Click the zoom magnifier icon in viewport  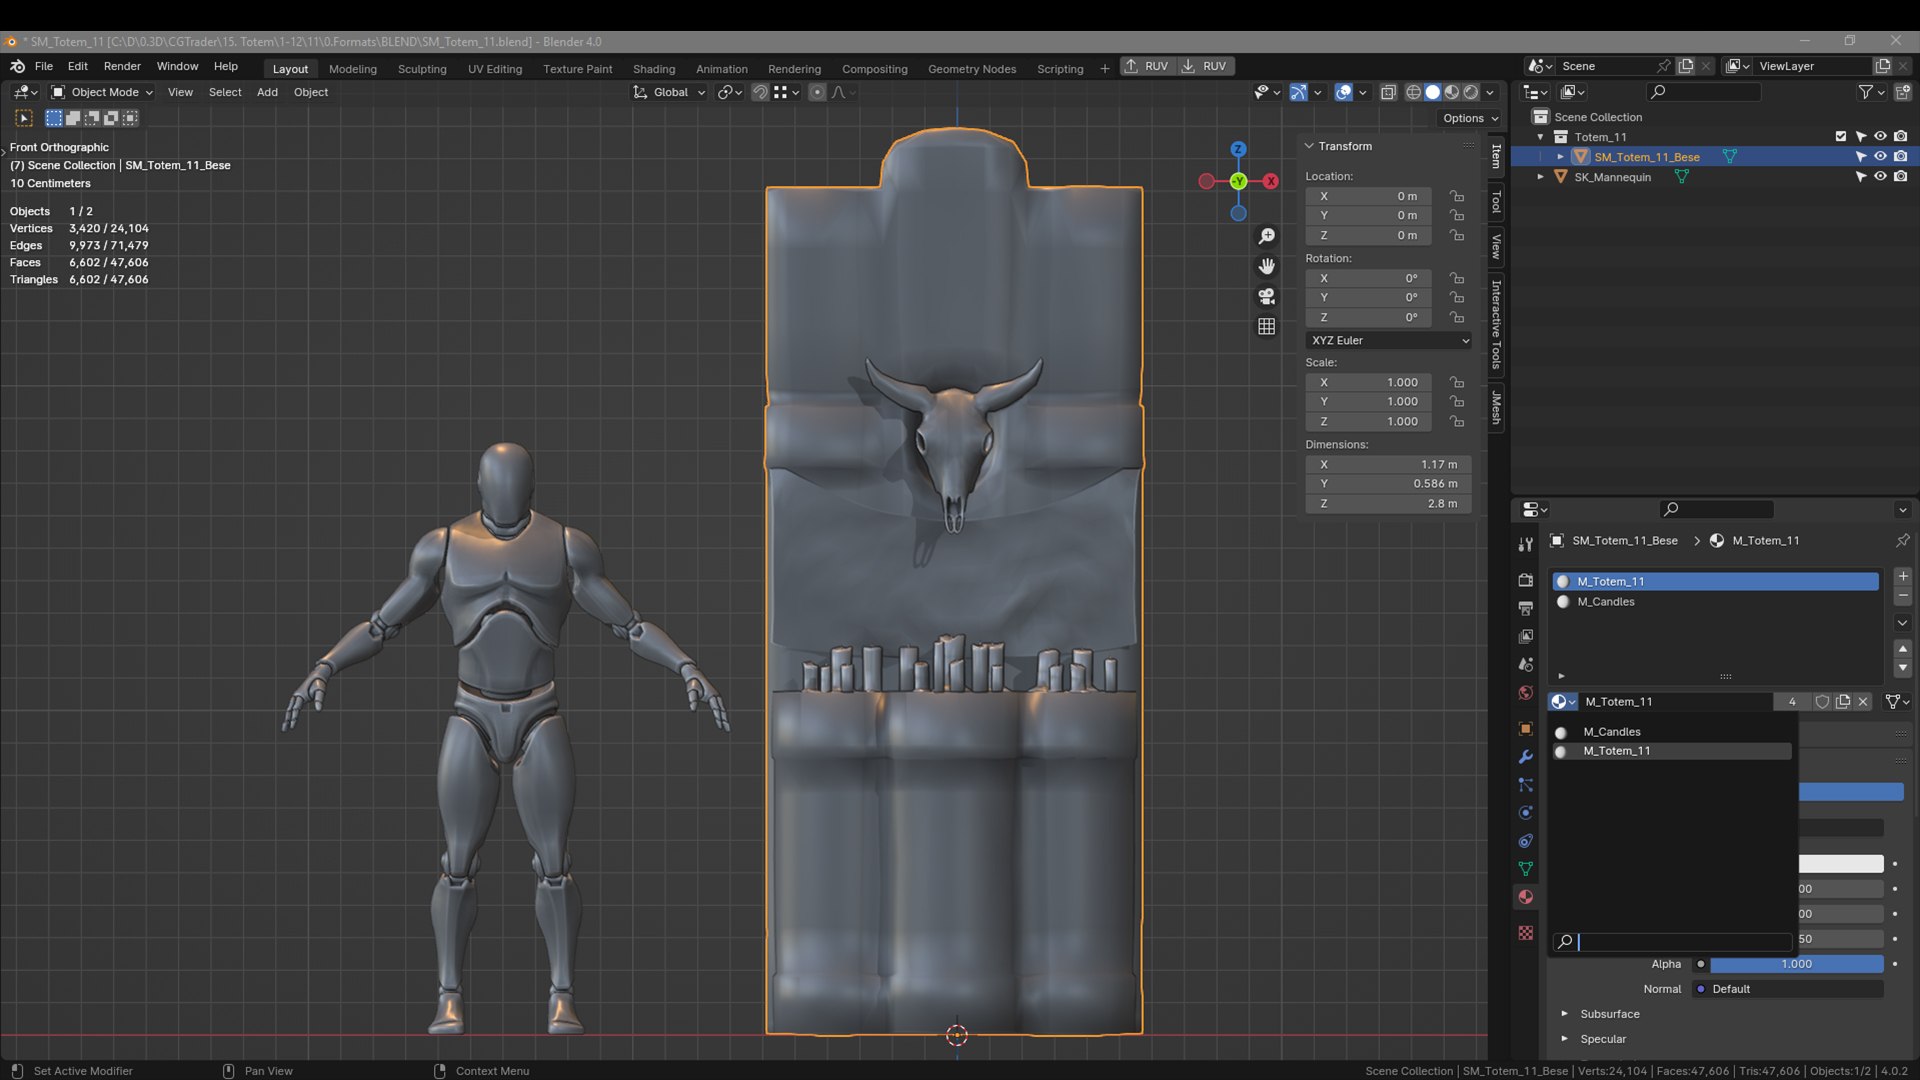(1266, 236)
